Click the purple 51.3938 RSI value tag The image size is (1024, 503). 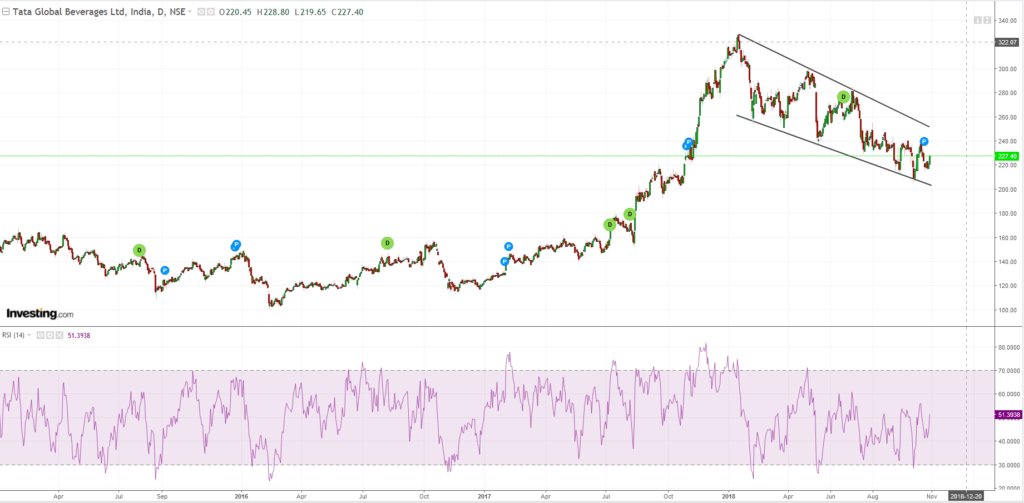[x=1008, y=415]
